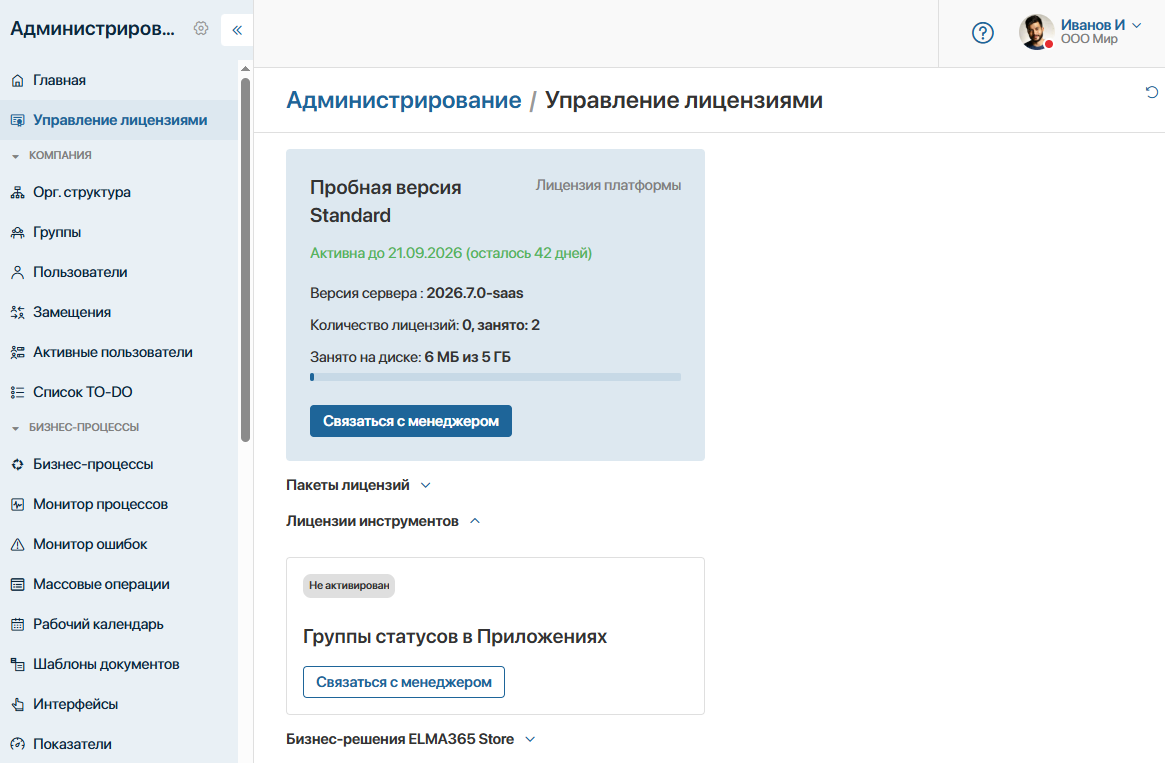Click the Главная home icon
The image size is (1165, 763).
(18, 80)
